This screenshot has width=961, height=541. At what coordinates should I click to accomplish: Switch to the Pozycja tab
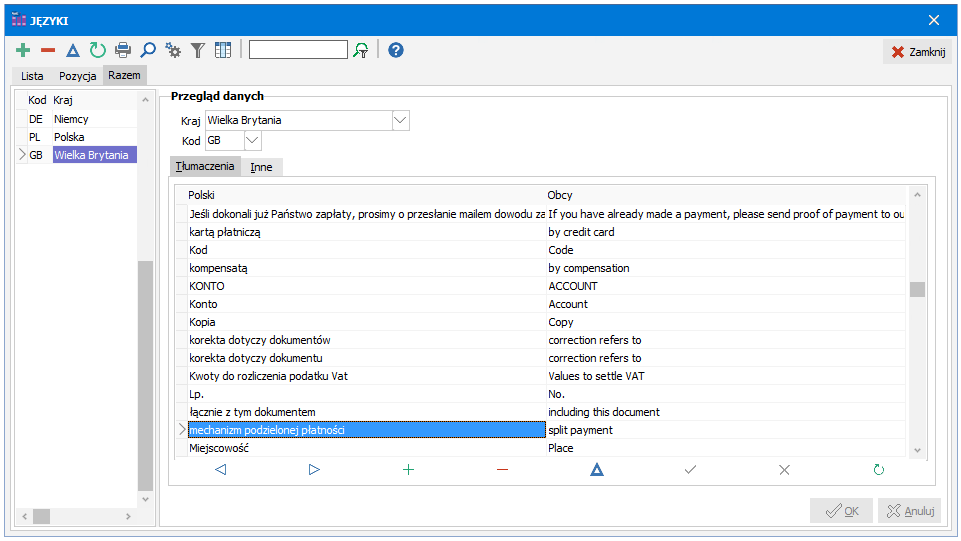(x=77, y=76)
